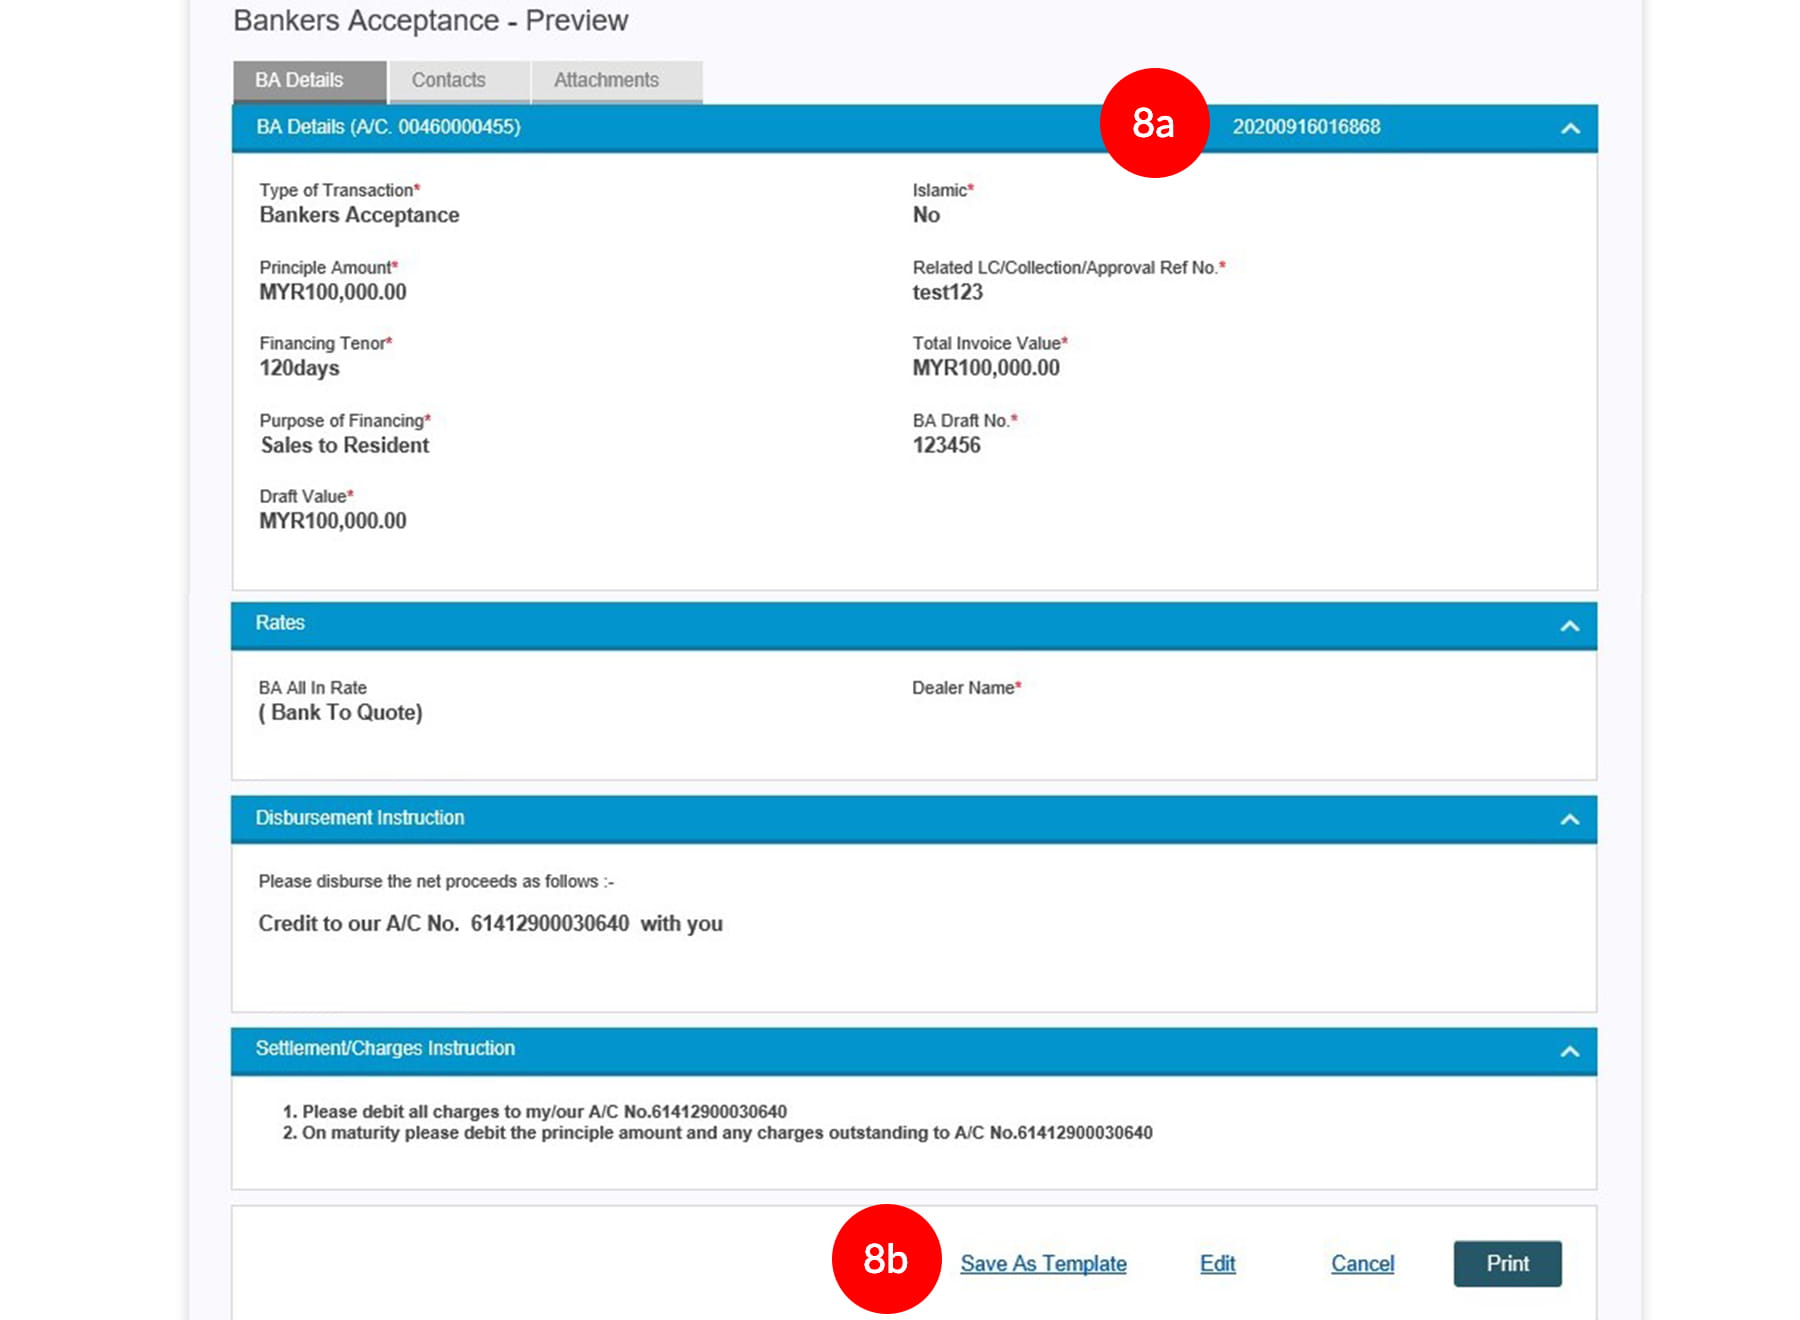The width and height of the screenshot is (1800, 1320).
Task: Collapse the Settlement/Charges Instruction chevron
Action: [x=1569, y=1051]
